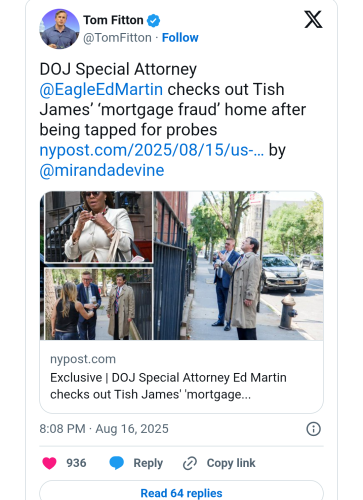Open the @mirandadevine mention
Screen dimensions: 363x500
point(102,170)
